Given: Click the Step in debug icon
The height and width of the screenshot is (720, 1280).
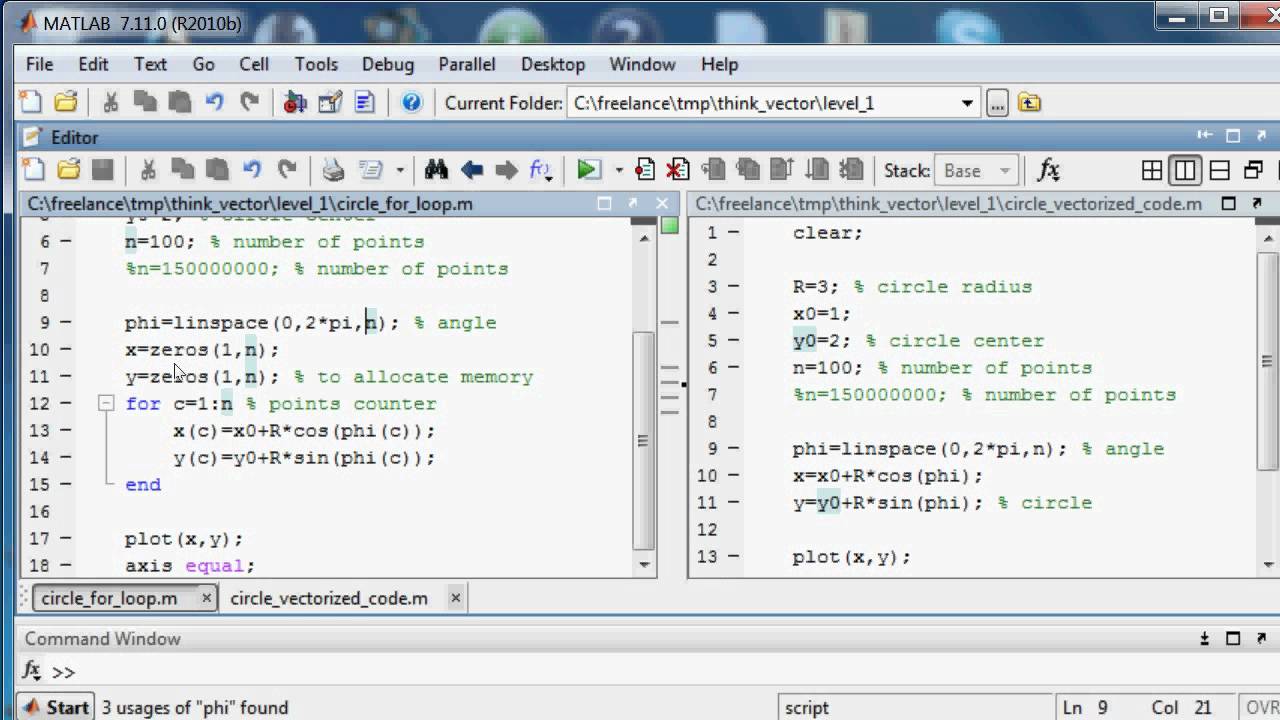Looking at the screenshot, I should [748, 170].
